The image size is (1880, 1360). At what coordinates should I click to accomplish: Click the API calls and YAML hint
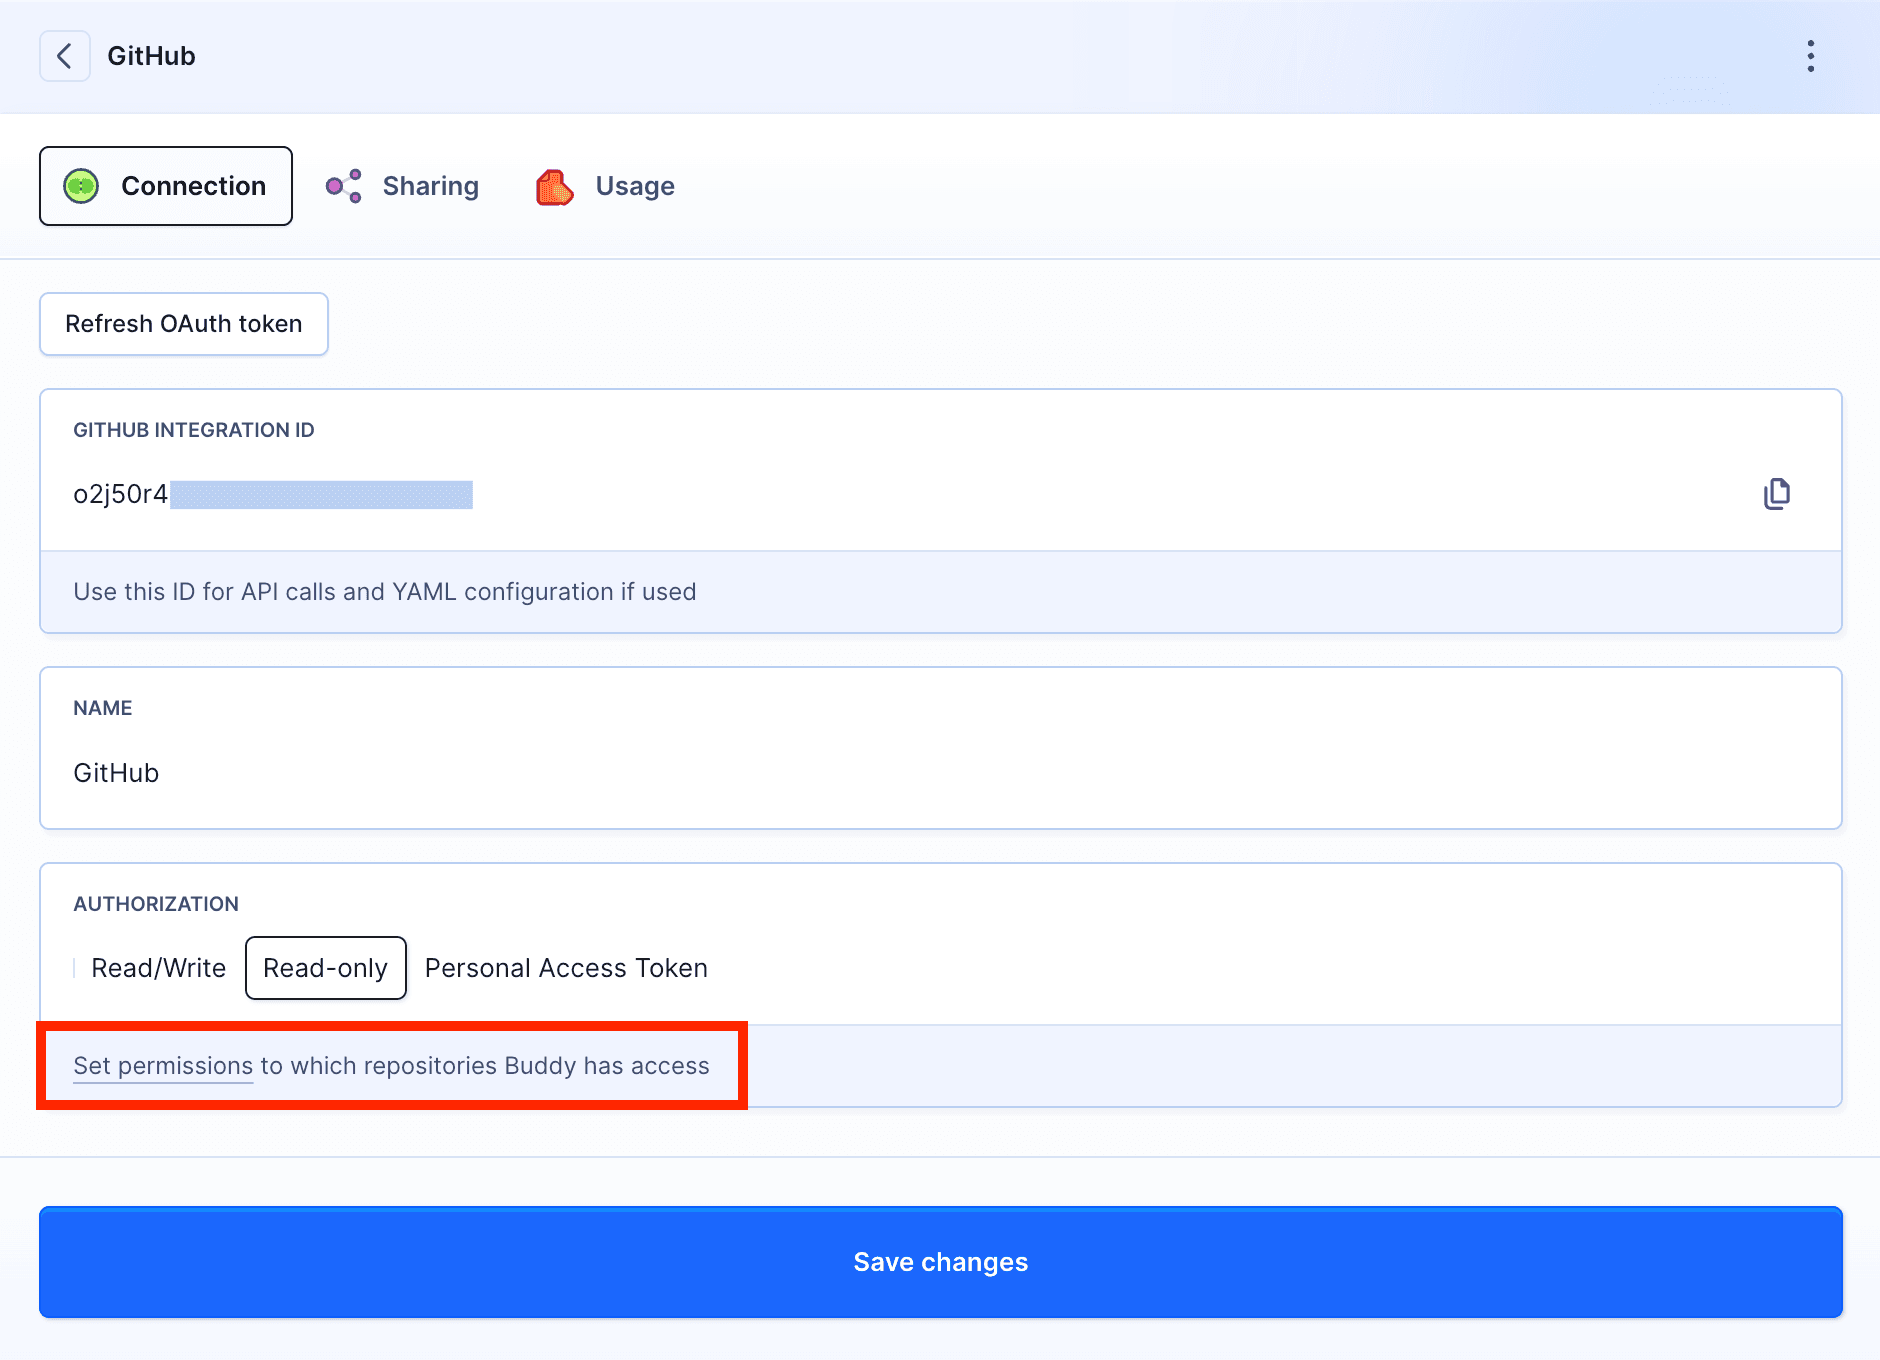coord(385,592)
